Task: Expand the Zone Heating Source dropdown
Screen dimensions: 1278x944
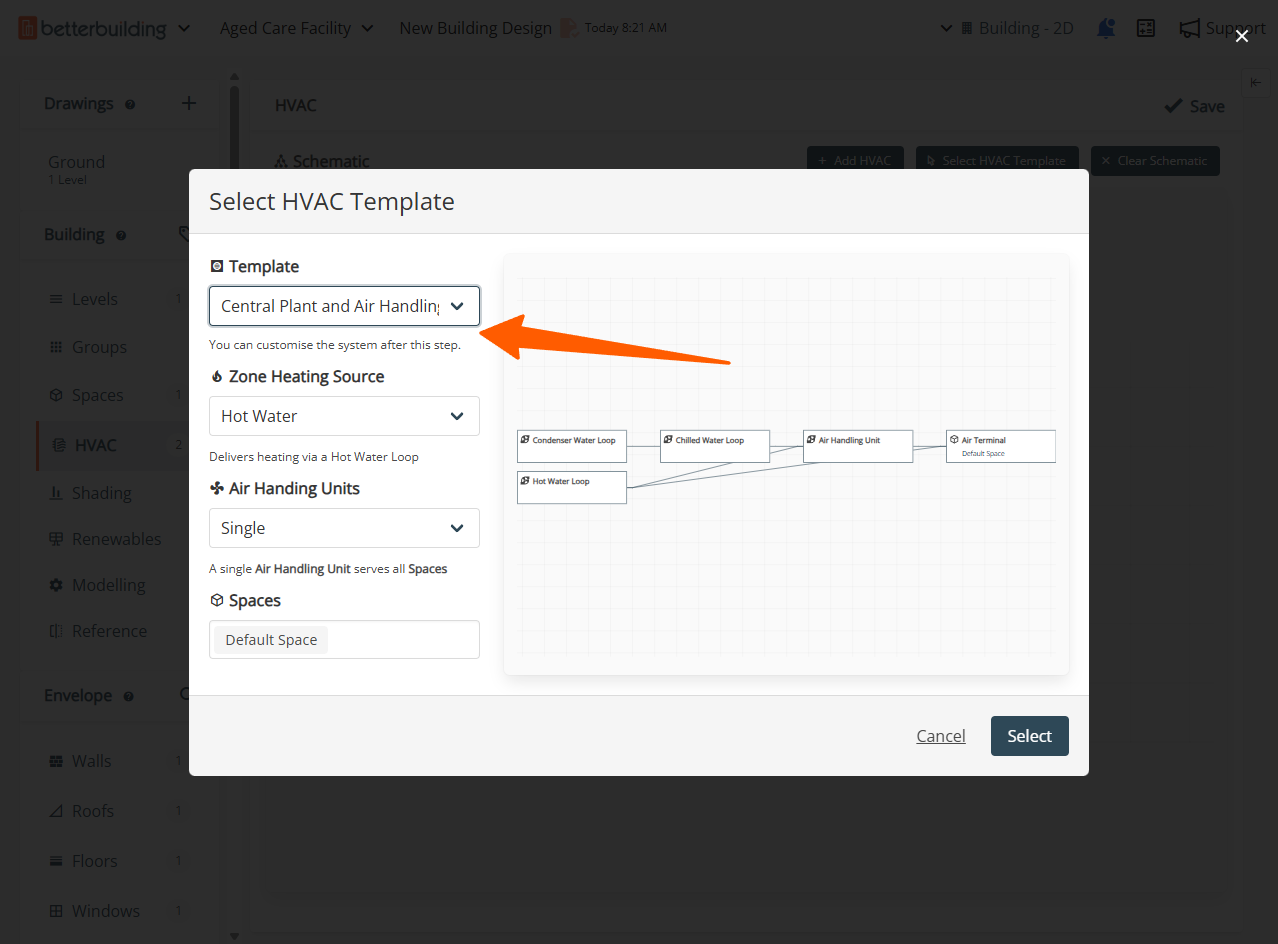Action: click(x=343, y=416)
